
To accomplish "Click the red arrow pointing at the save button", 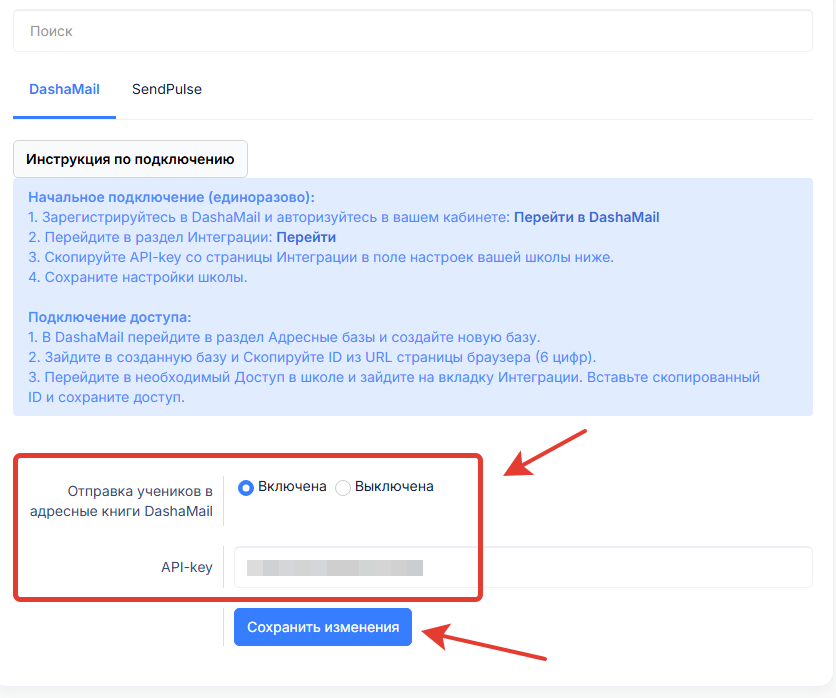I will (x=485, y=643).
